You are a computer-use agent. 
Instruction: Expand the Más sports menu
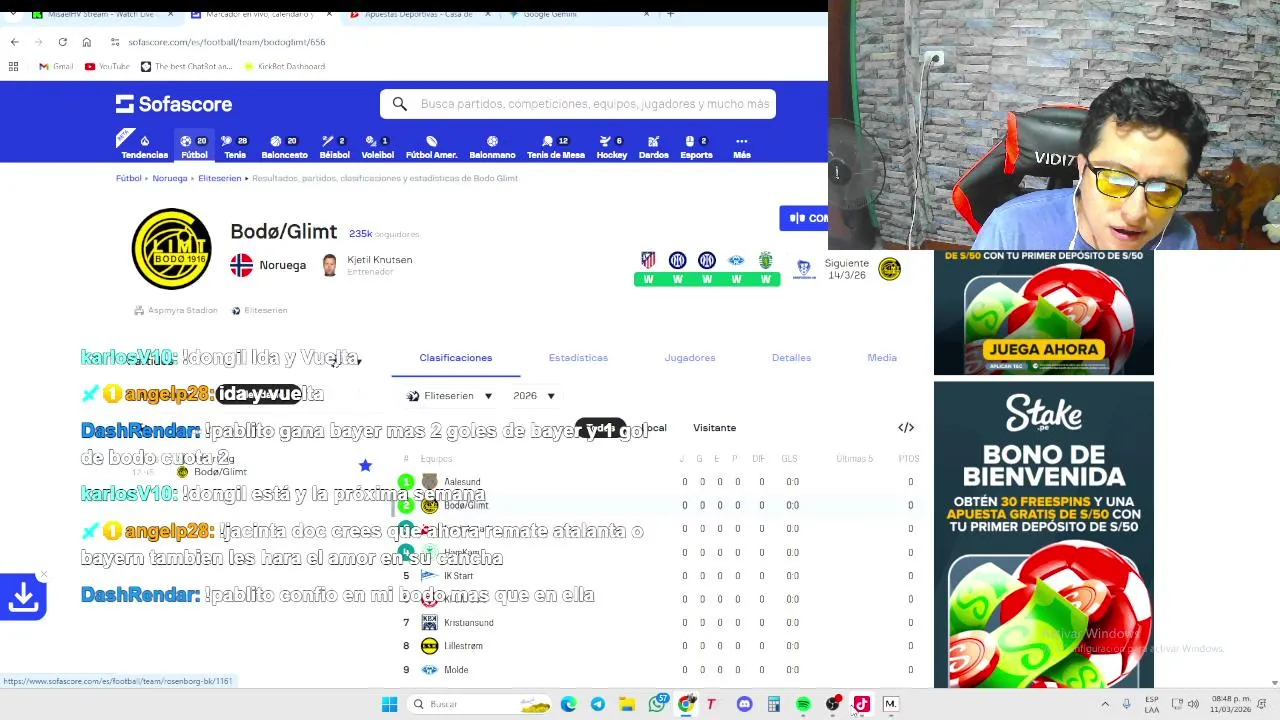coord(741,147)
